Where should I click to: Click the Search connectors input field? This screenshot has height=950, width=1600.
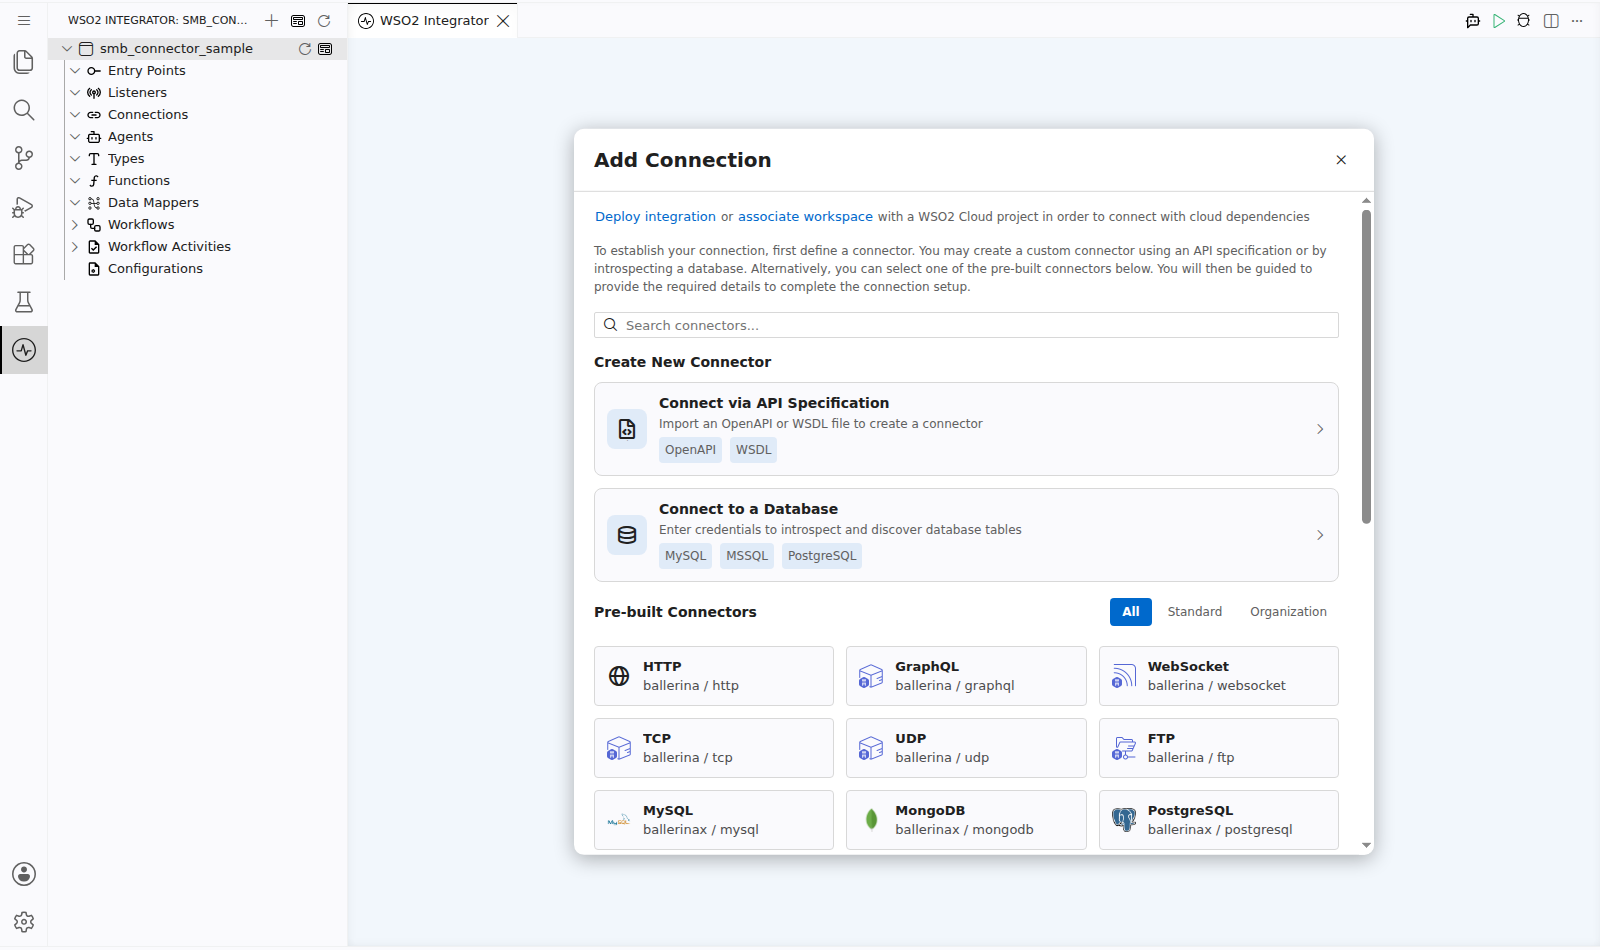[966, 325]
